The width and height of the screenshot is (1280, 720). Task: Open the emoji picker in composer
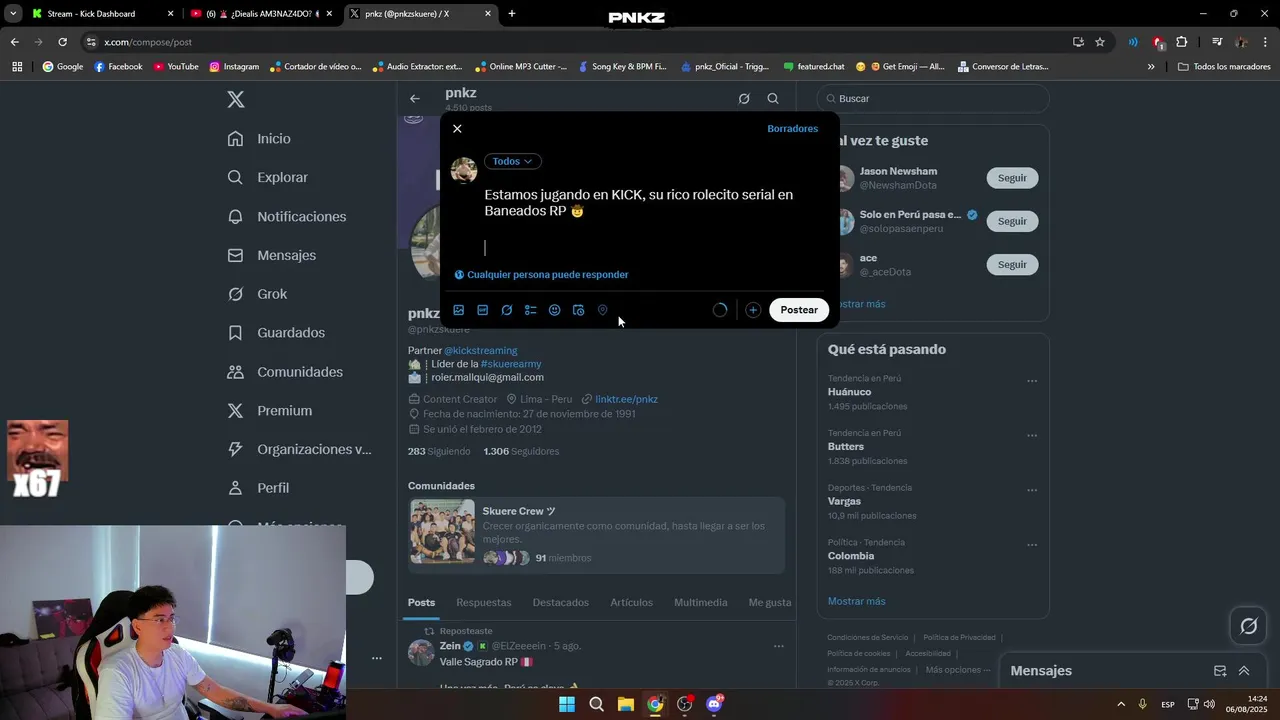555,310
